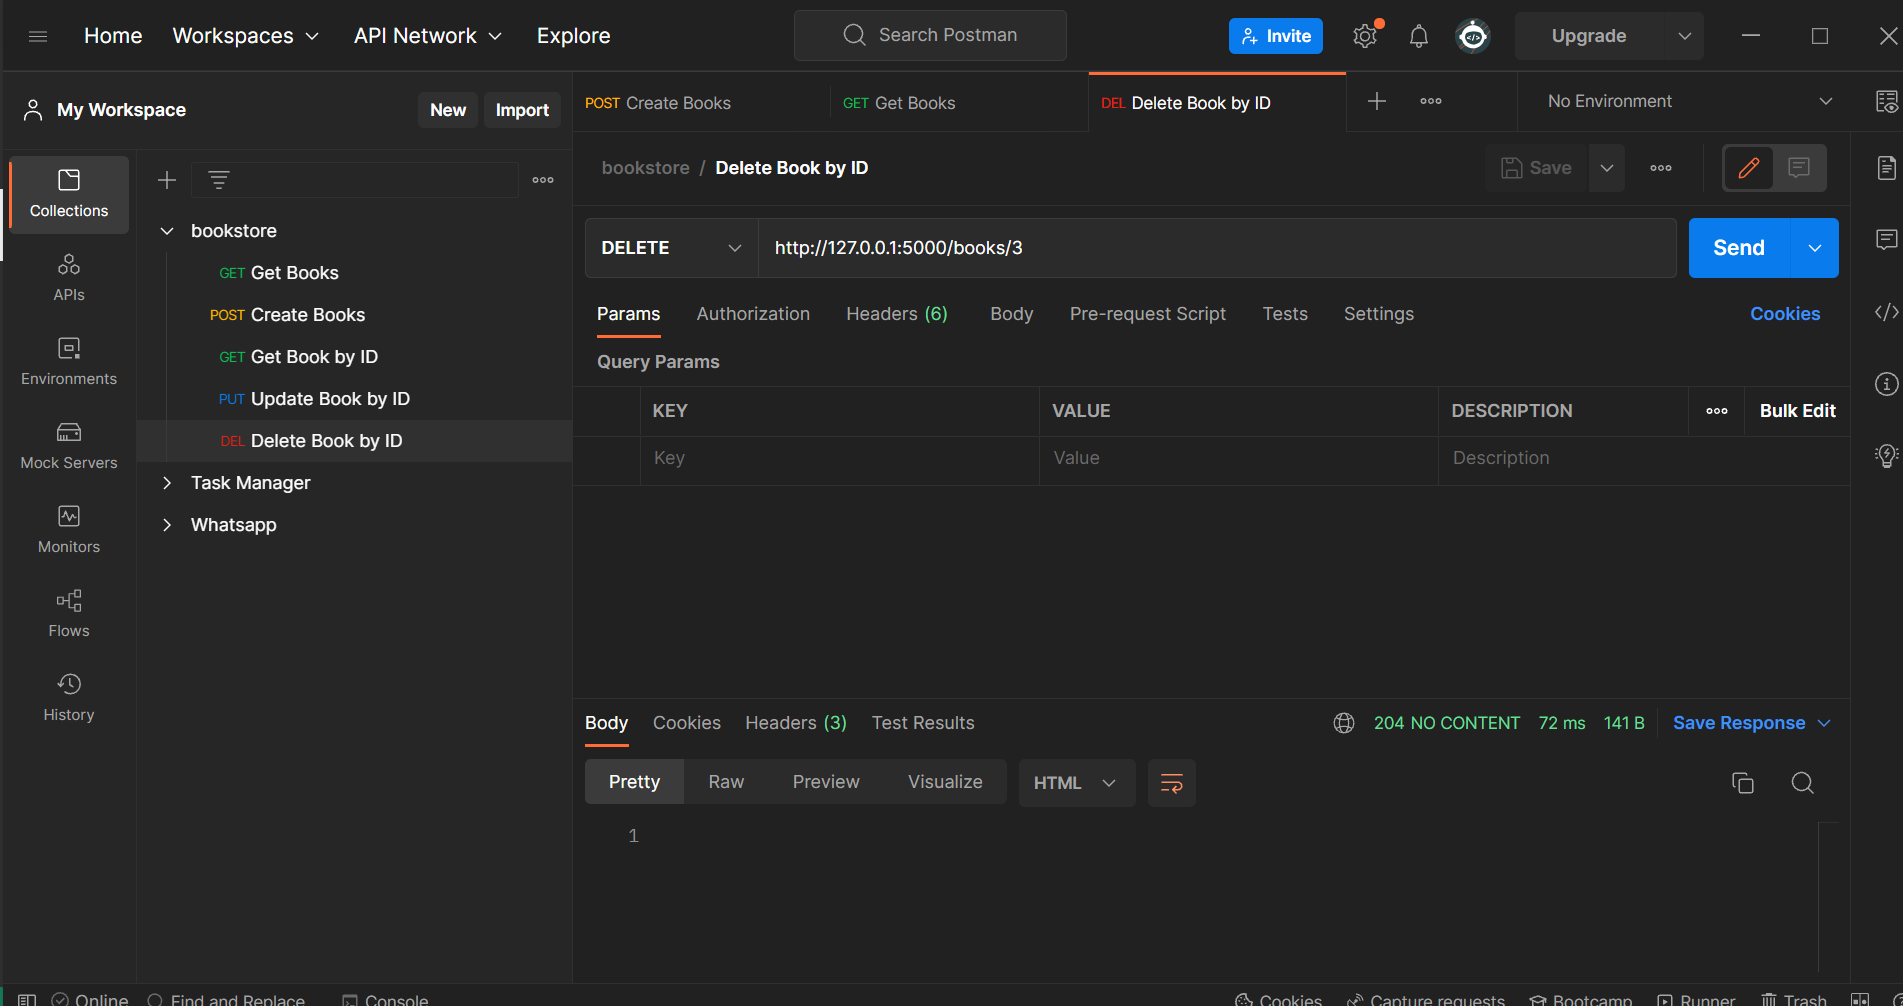The width and height of the screenshot is (1903, 1006).
Task: Open the Get Books request tab
Action: pyautogui.click(x=916, y=102)
